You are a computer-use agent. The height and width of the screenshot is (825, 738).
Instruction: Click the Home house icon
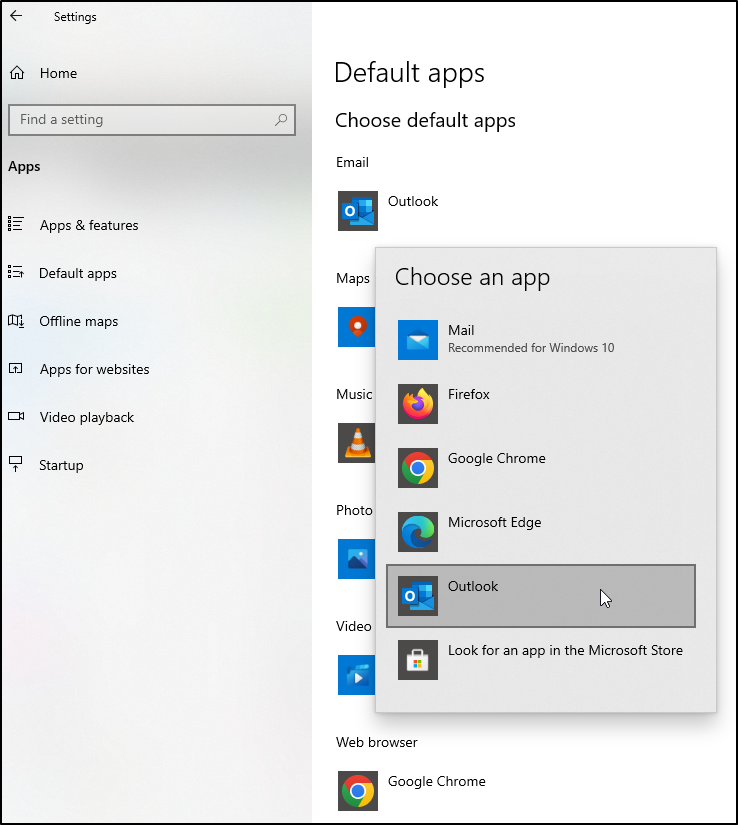[17, 73]
